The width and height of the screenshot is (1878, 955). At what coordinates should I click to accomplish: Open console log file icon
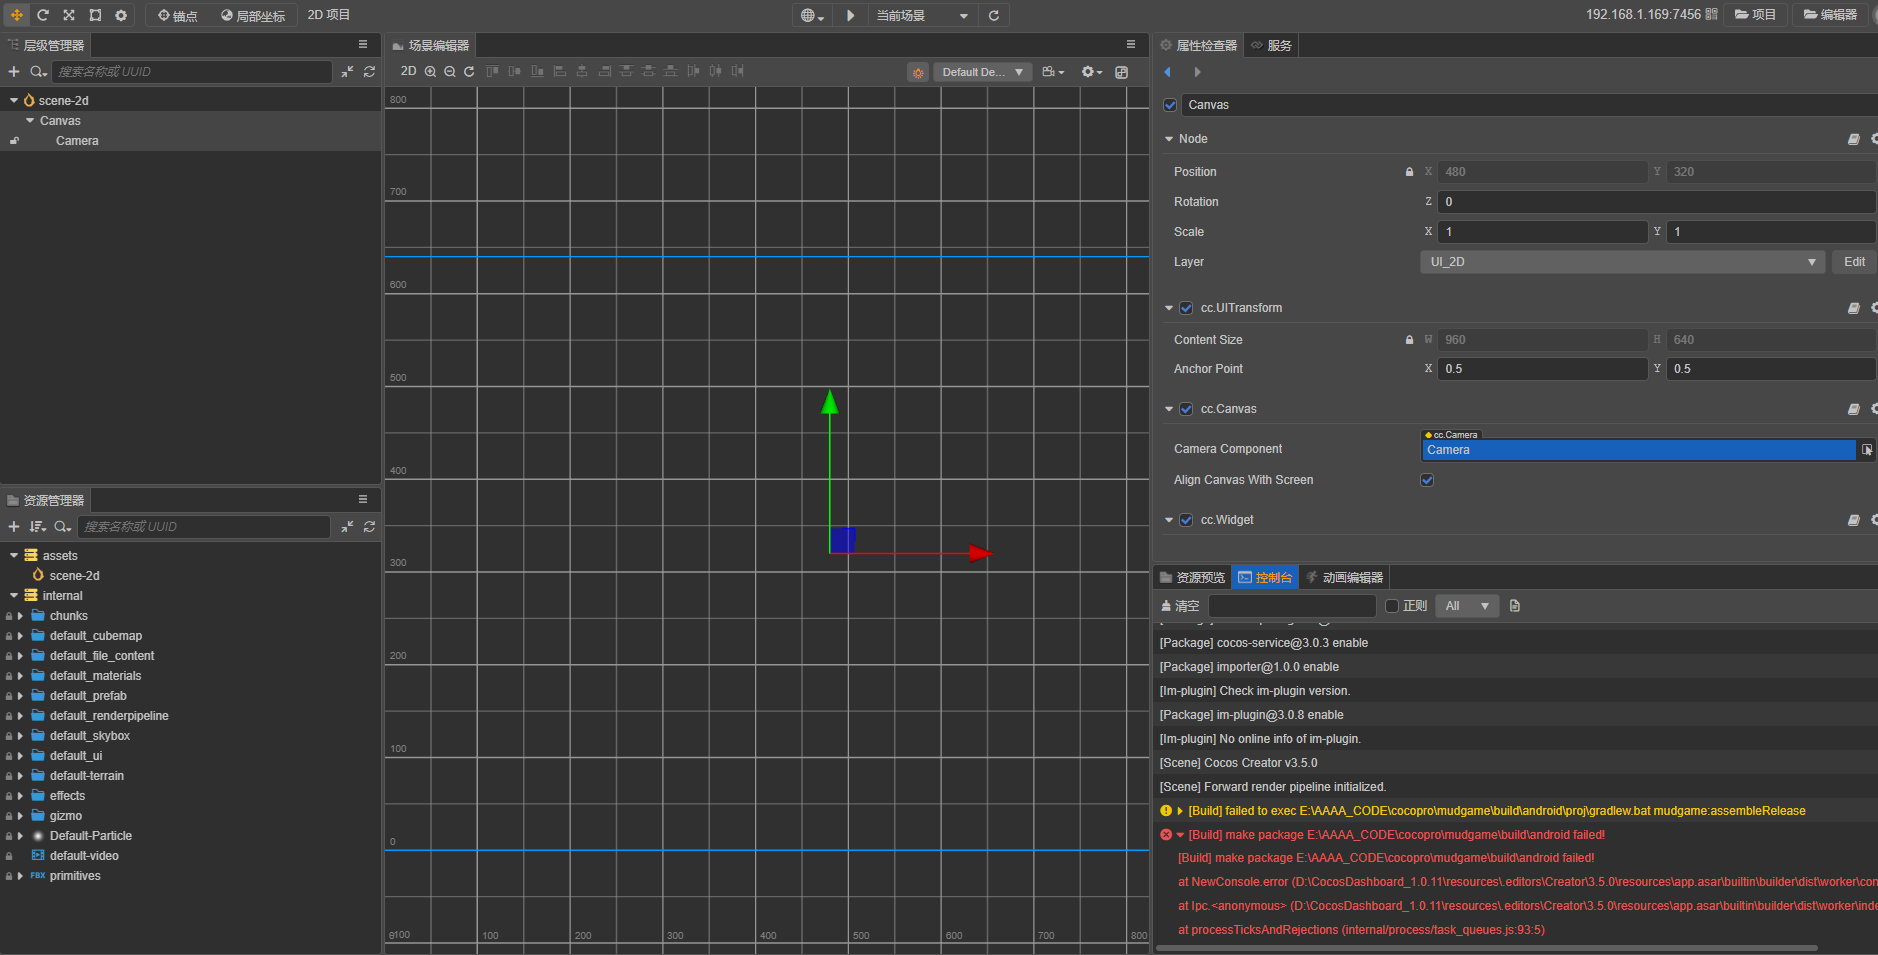click(1515, 606)
